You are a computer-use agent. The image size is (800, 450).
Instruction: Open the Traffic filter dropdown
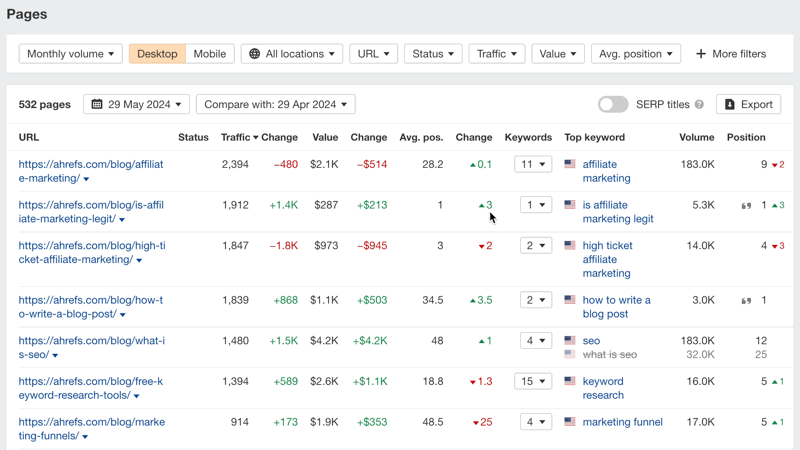click(x=497, y=54)
